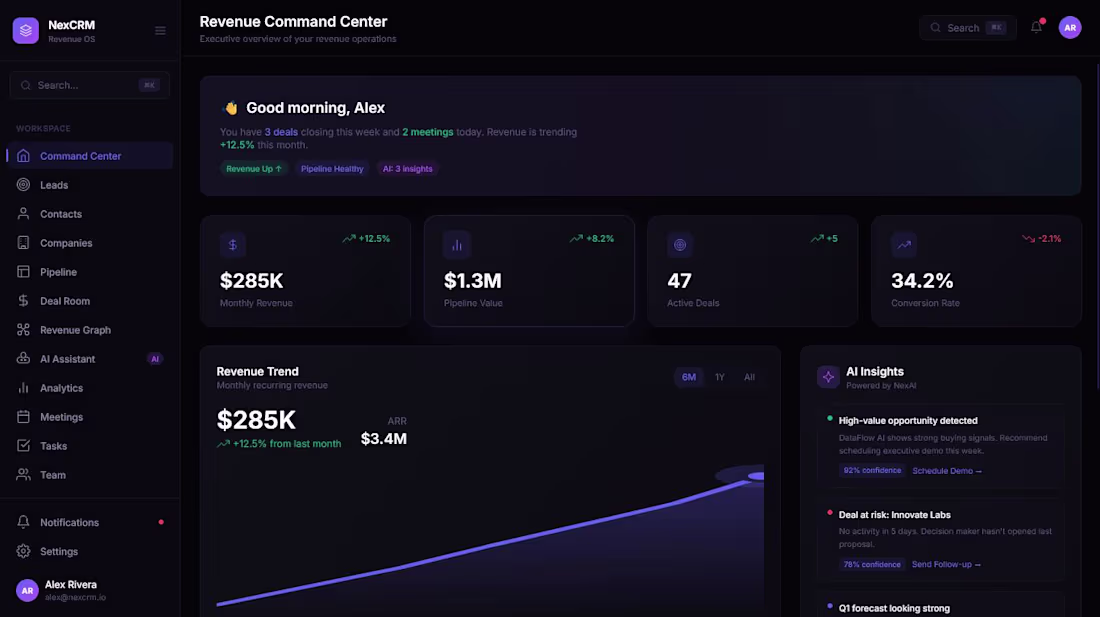1100x617 pixels.
Task: Click the Pipeline Healthy tag
Action: pyautogui.click(x=332, y=169)
